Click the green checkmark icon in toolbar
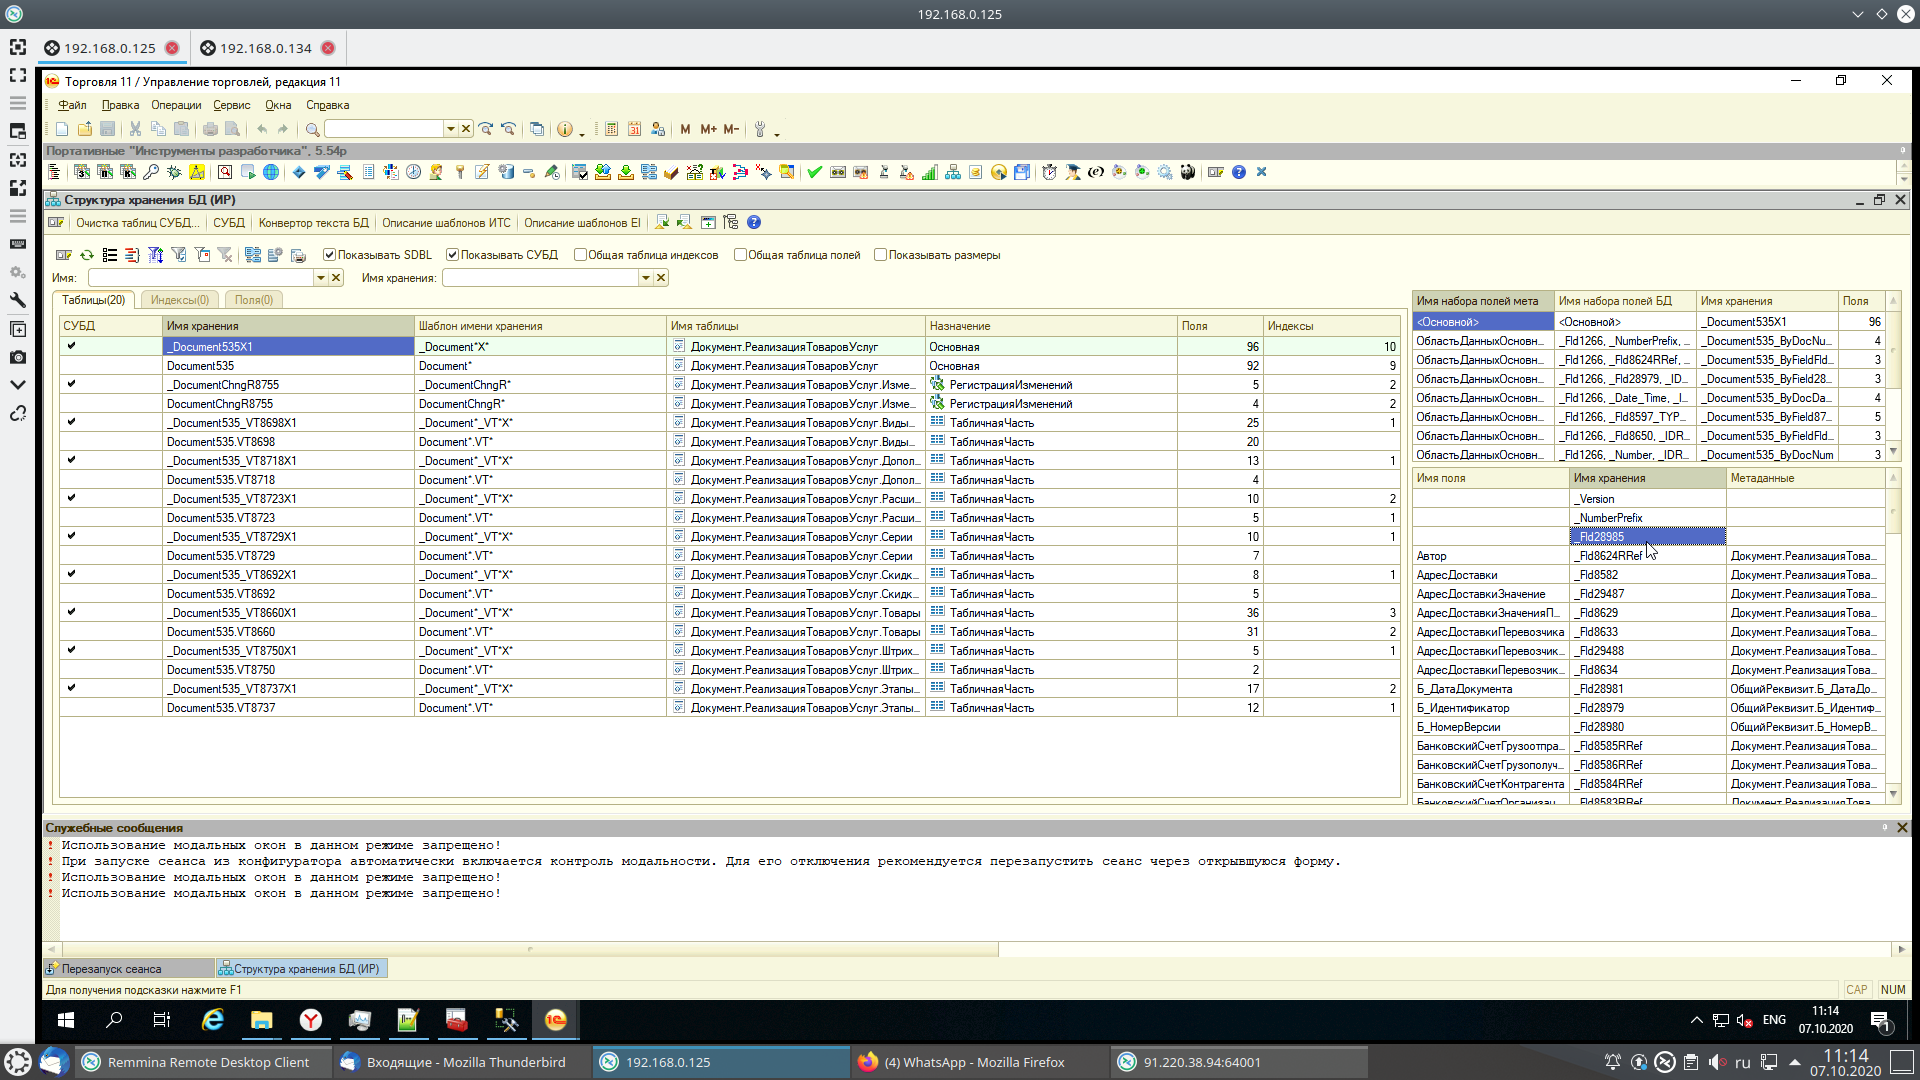This screenshot has height=1080, width=1920. (814, 172)
